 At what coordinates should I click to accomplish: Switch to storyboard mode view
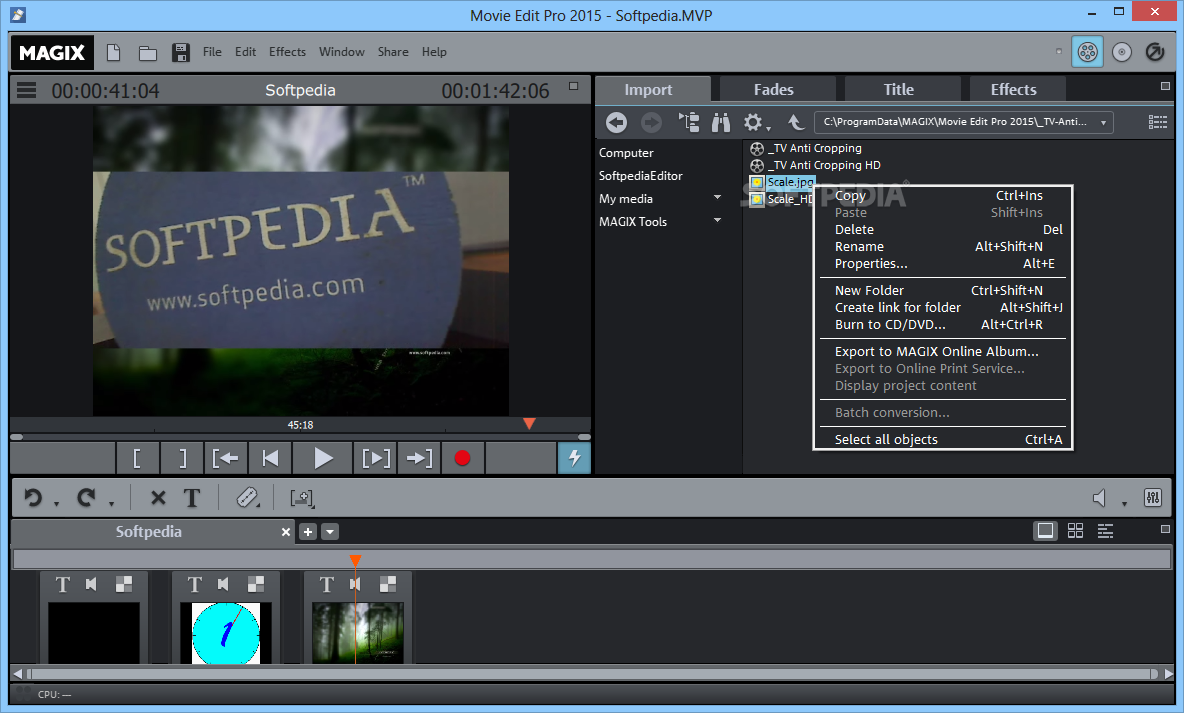click(1046, 531)
